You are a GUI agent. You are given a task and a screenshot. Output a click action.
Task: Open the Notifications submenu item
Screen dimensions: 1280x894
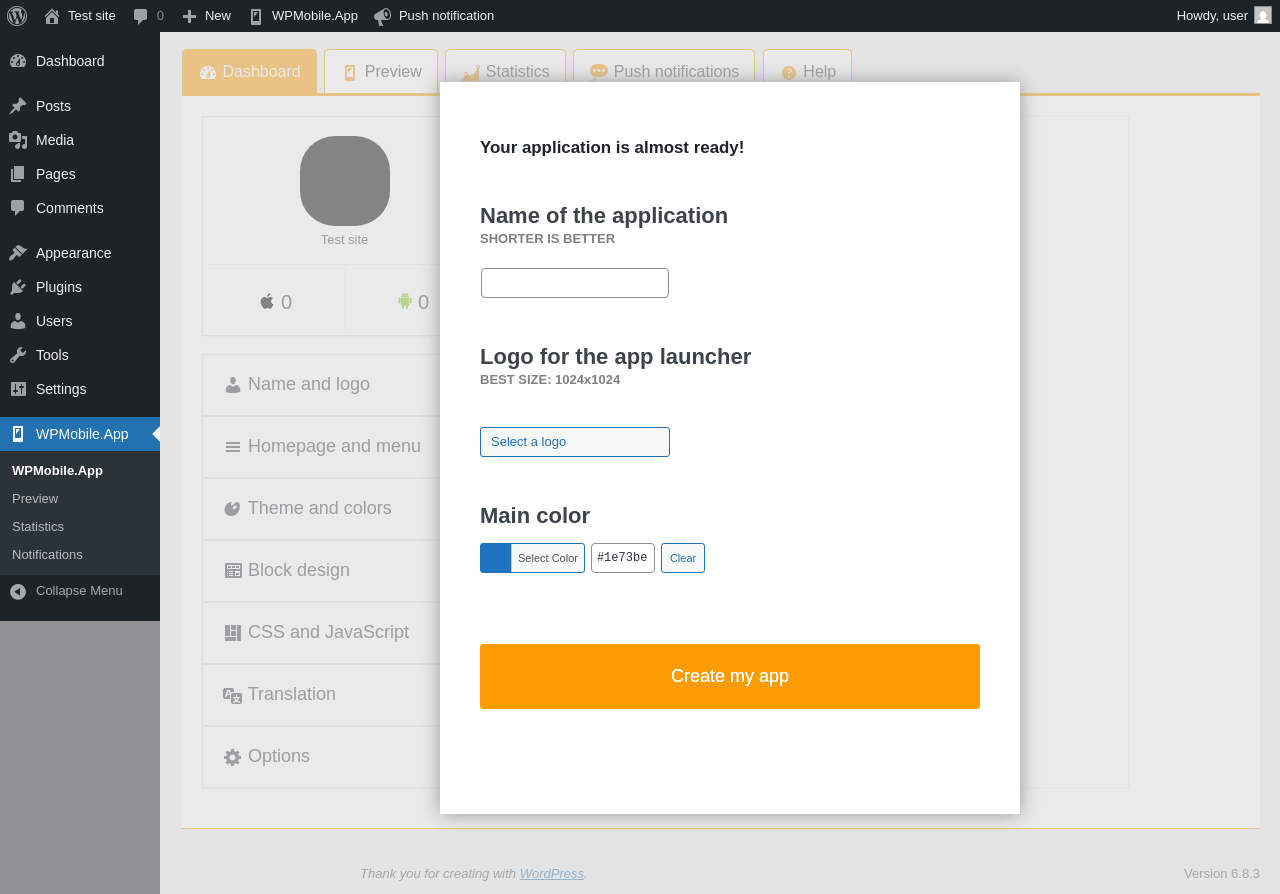[x=47, y=554]
